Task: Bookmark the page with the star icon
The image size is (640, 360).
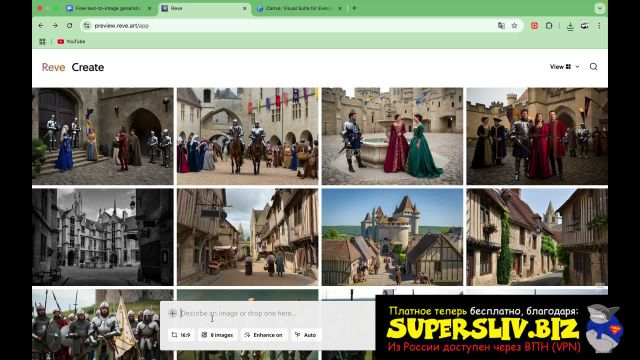Action: 514,26
